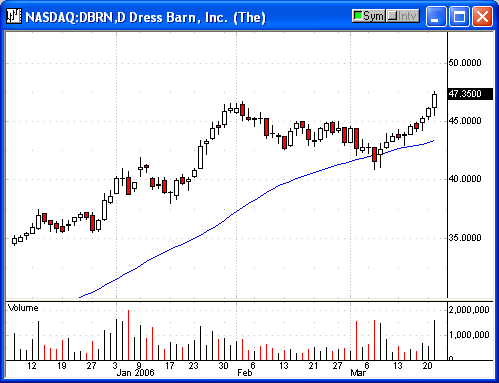Select the last white candlestick near 47.35
The width and height of the screenshot is (499, 383).
point(434,101)
